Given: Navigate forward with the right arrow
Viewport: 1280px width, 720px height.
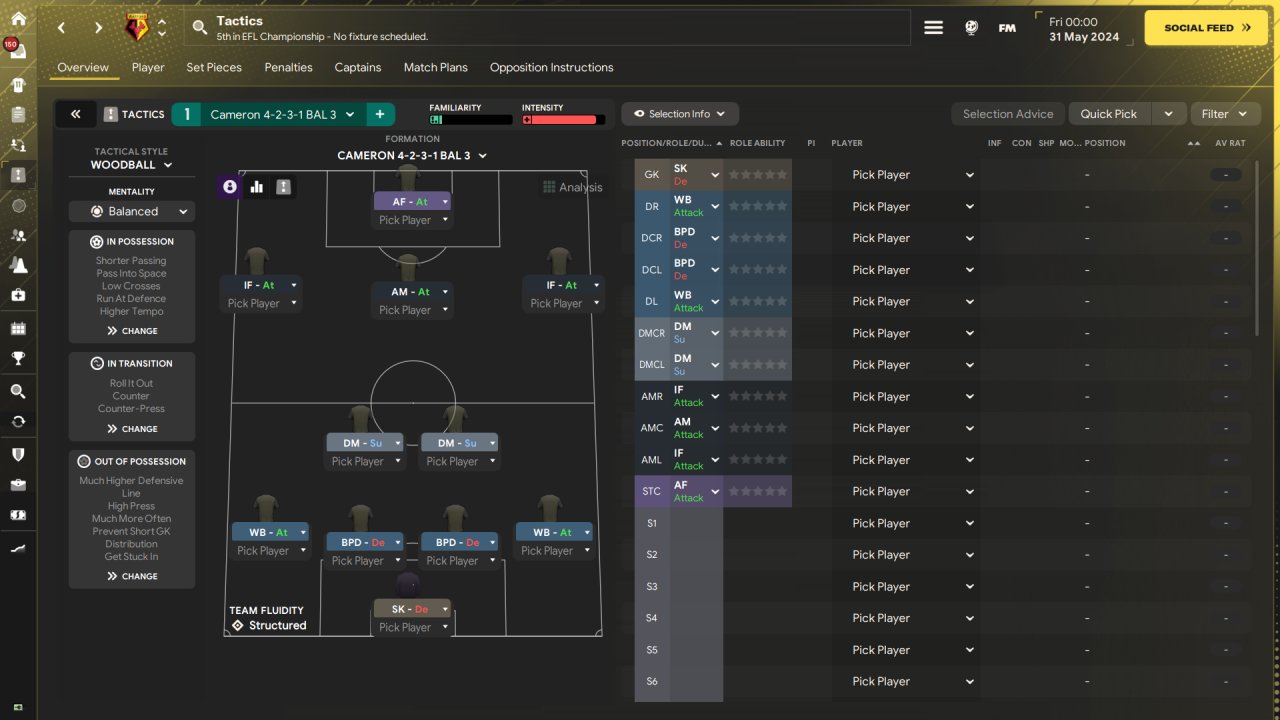Looking at the screenshot, I should click(98, 28).
